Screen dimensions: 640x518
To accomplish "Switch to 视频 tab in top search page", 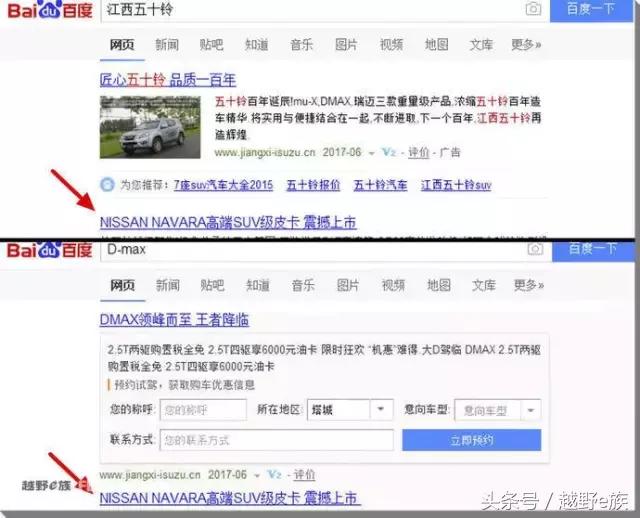I will [391, 44].
